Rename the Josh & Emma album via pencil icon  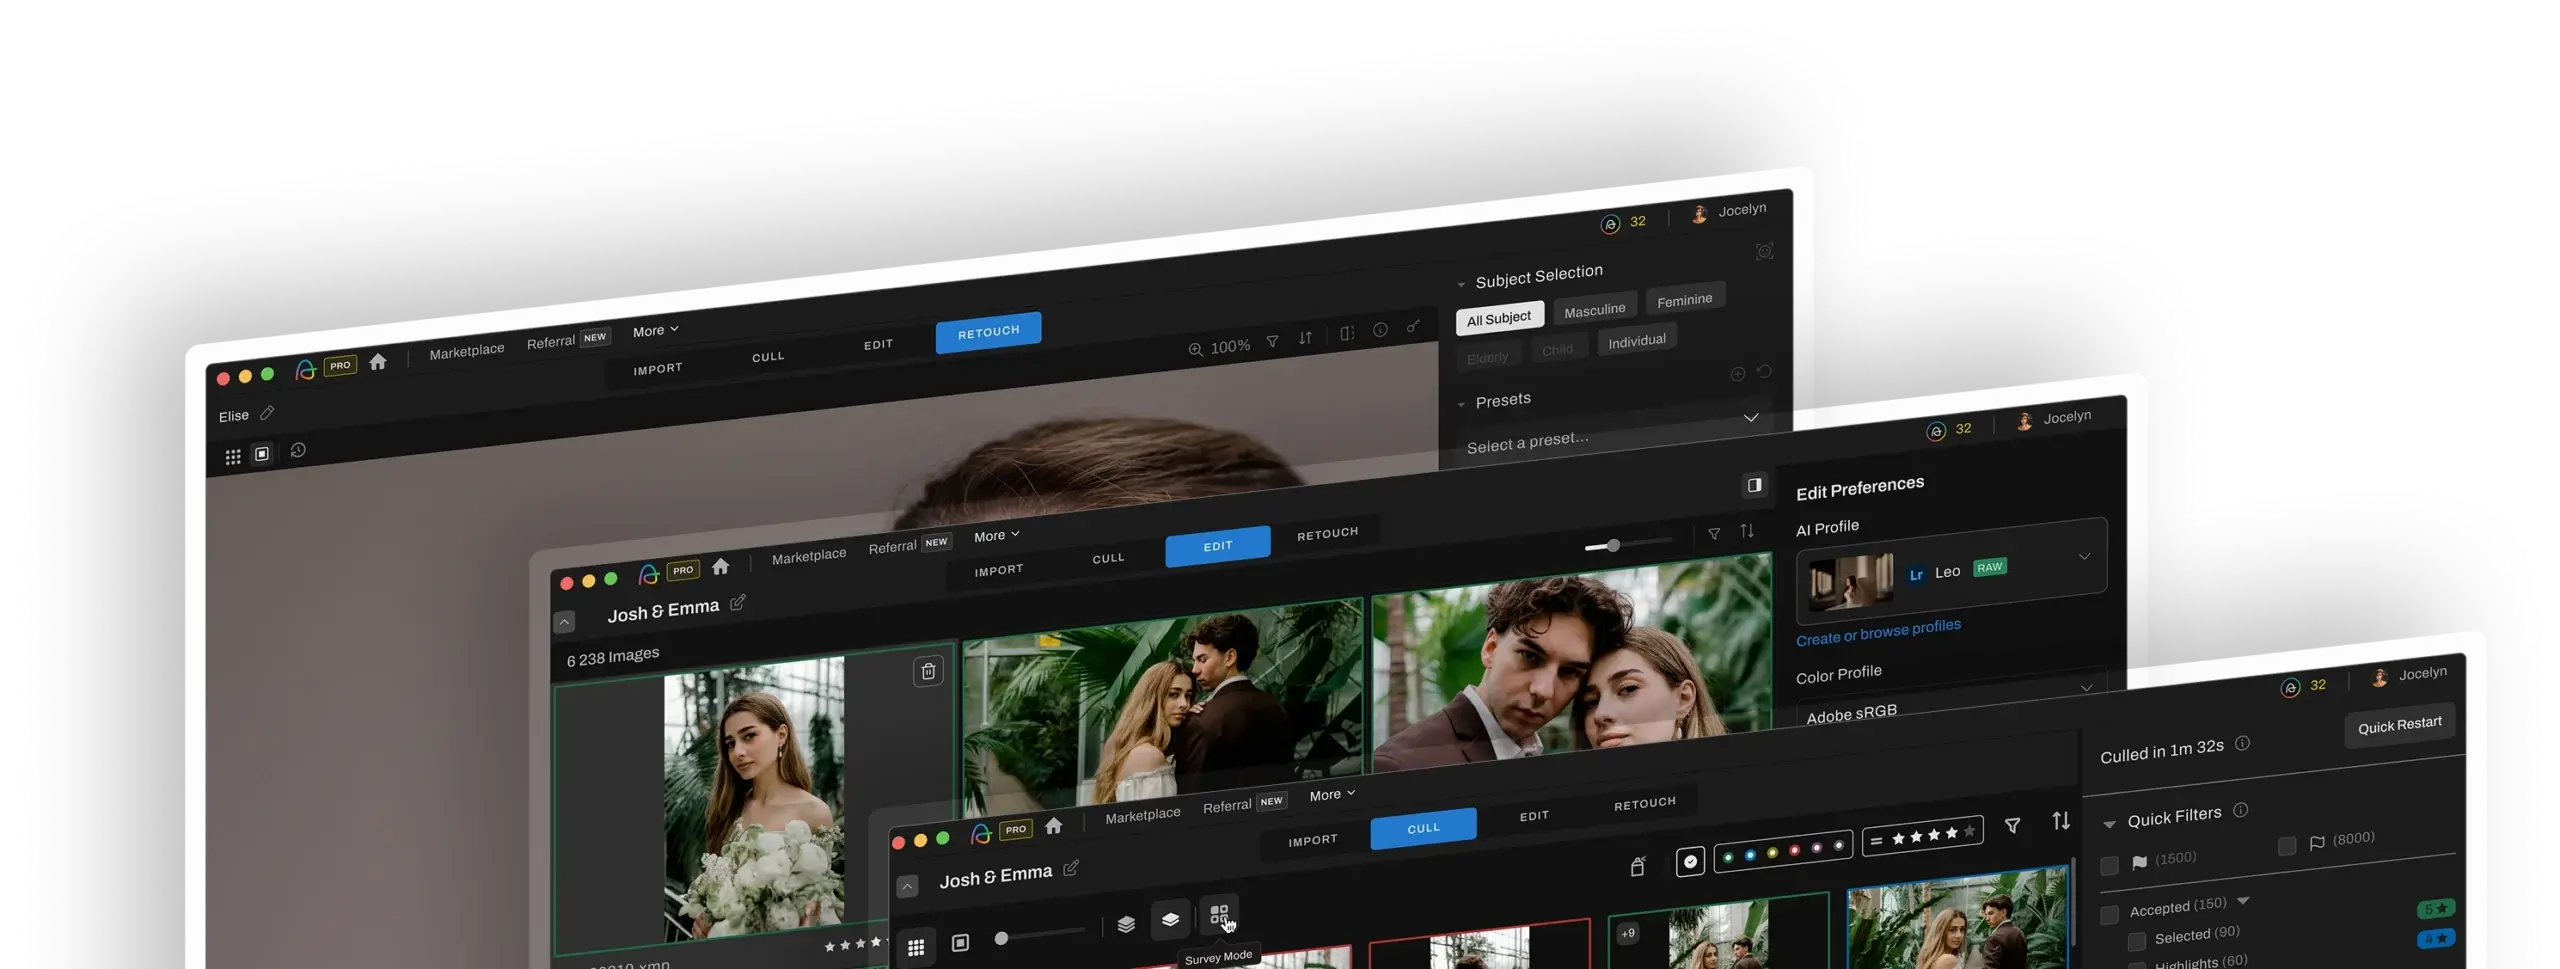1072,868
